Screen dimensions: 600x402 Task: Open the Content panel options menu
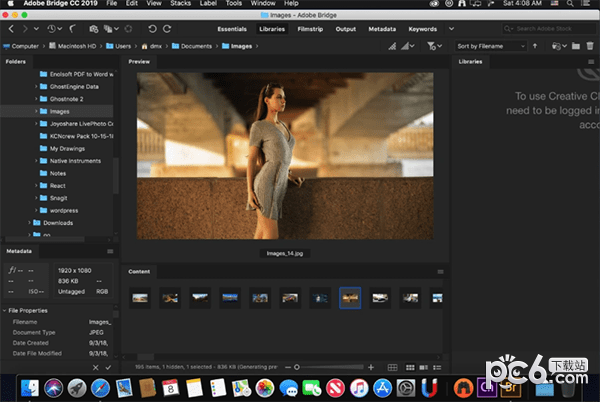(440, 272)
